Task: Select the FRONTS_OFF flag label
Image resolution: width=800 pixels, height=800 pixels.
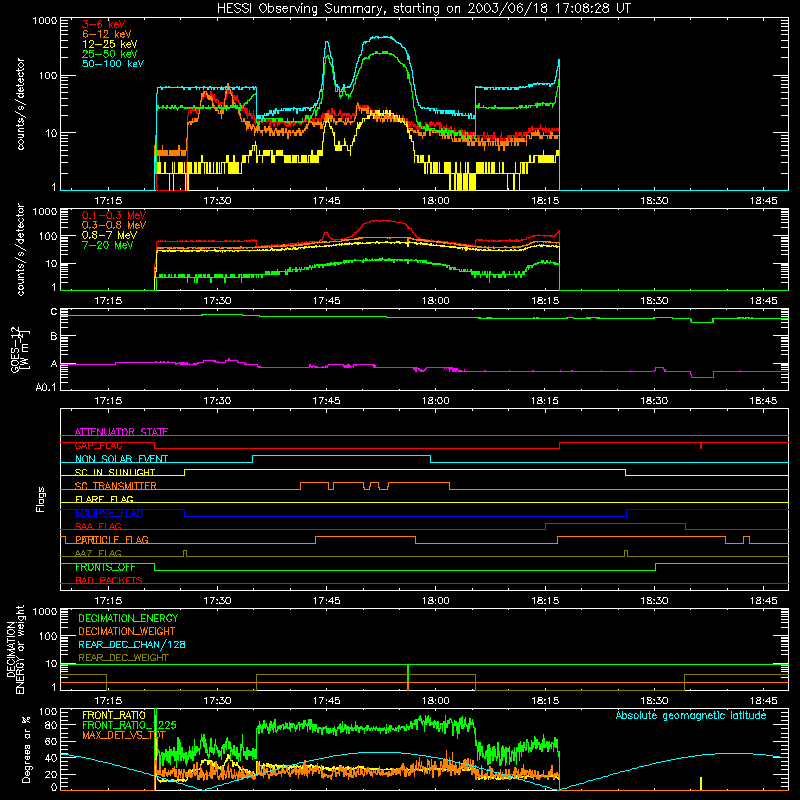Action: (x=105, y=567)
